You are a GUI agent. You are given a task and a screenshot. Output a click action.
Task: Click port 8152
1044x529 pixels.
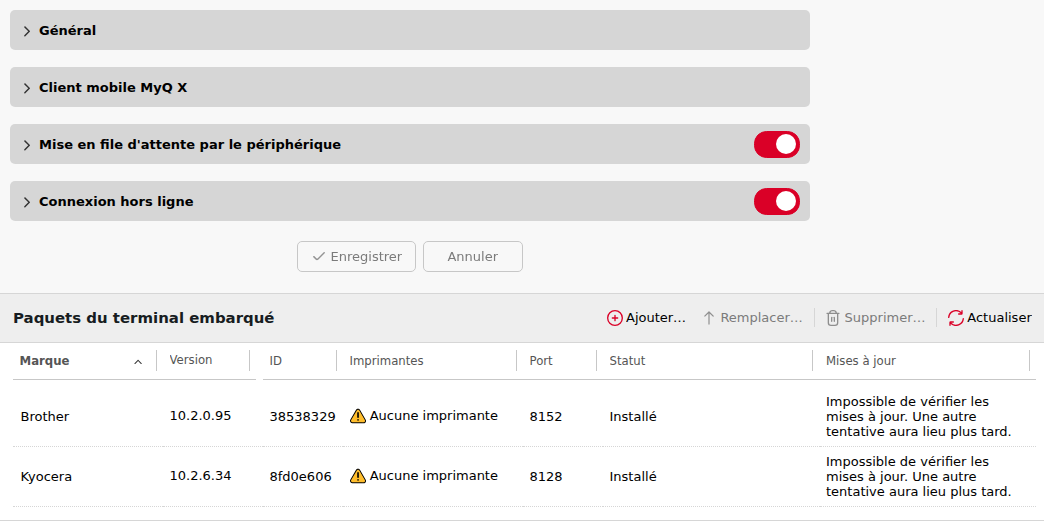pyautogui.click(x=546, y=417)
